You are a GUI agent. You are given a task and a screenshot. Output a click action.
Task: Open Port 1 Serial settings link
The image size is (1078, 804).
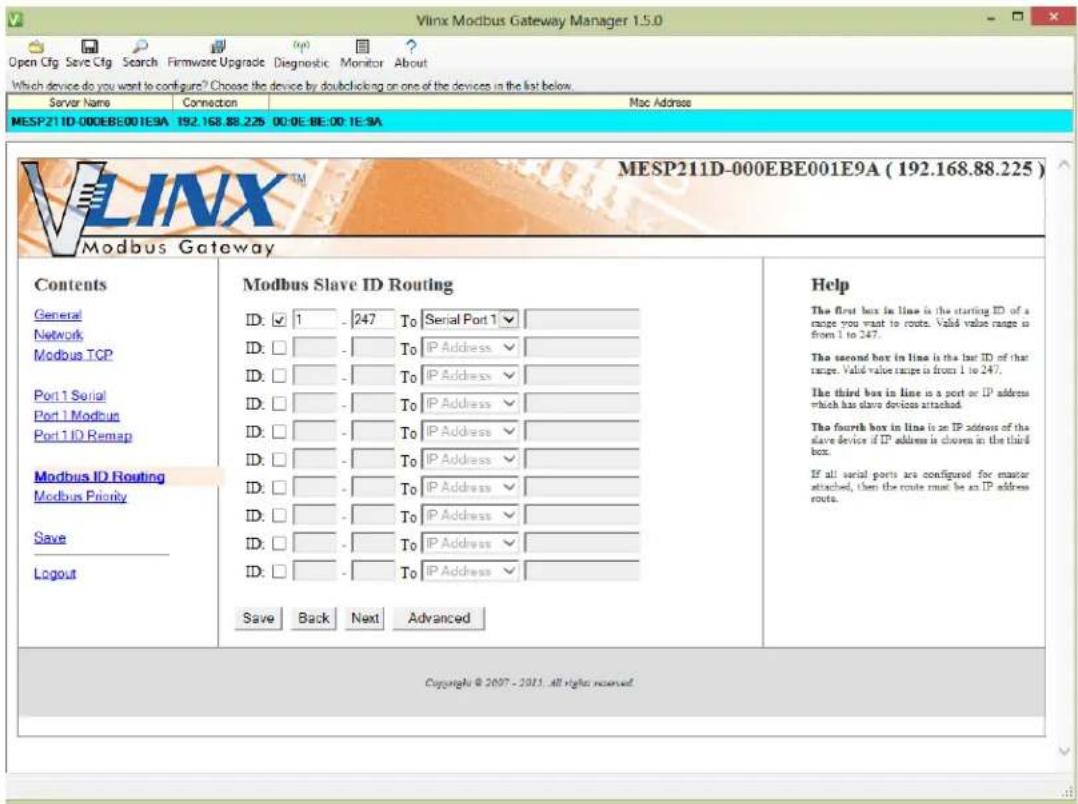[x=70, y=395]
